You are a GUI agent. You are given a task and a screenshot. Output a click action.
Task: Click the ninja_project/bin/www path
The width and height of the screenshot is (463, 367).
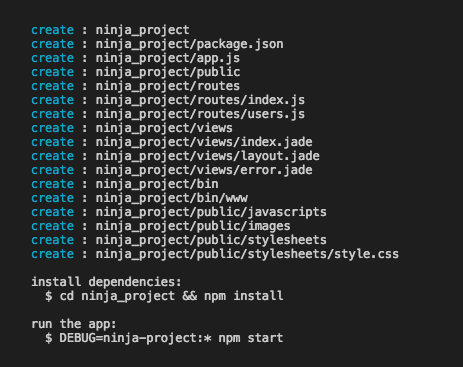tap(172, 198)
